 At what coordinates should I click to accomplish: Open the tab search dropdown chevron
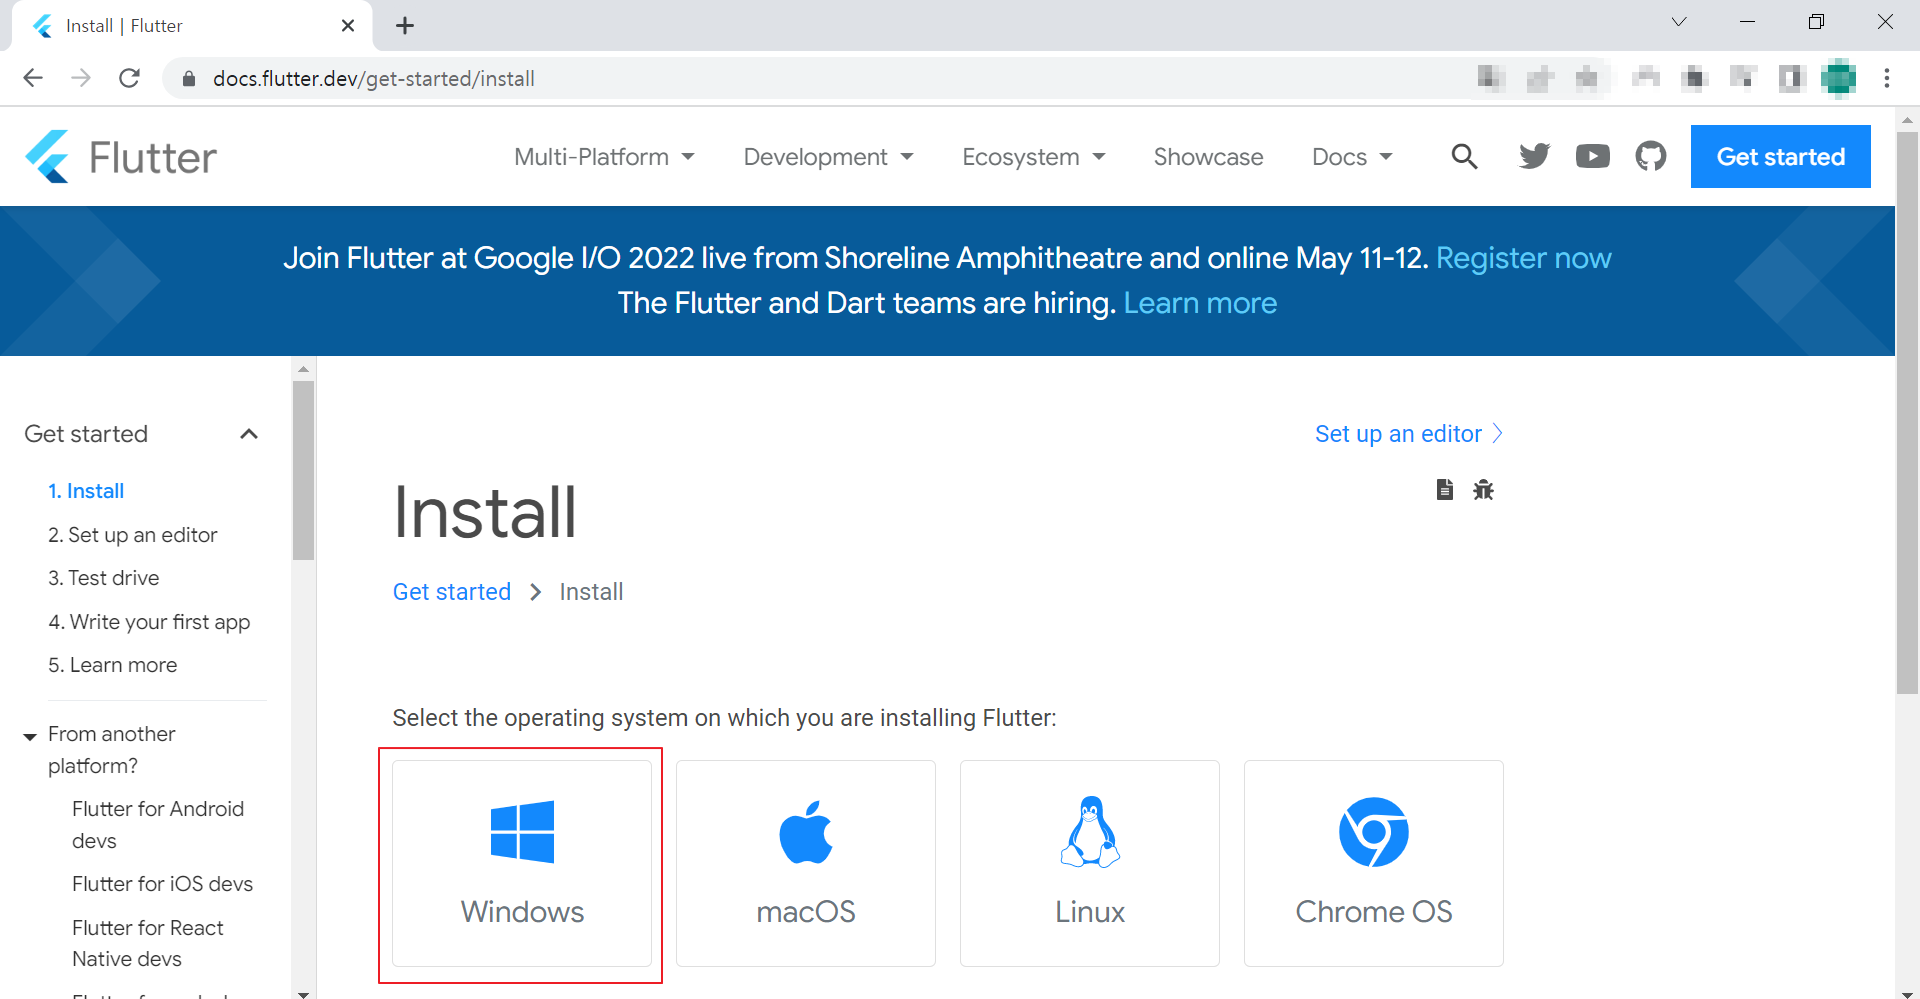(1679, 22)
